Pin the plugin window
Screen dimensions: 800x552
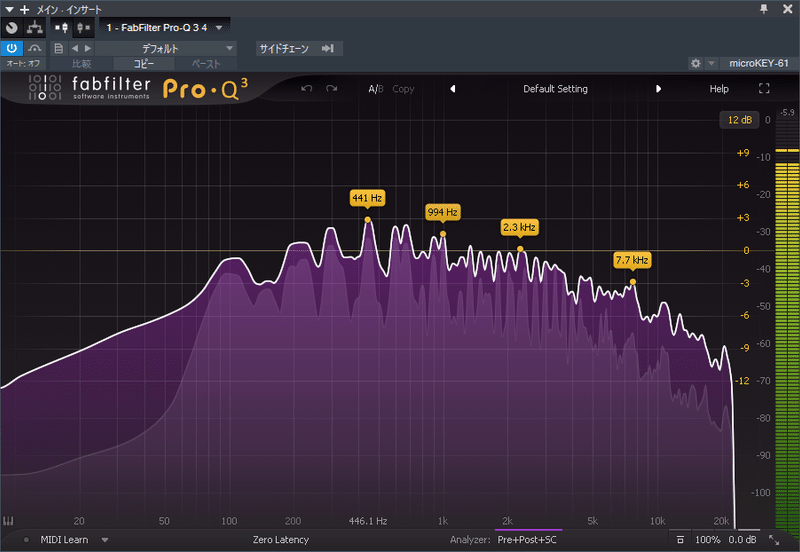pos(764,9)
